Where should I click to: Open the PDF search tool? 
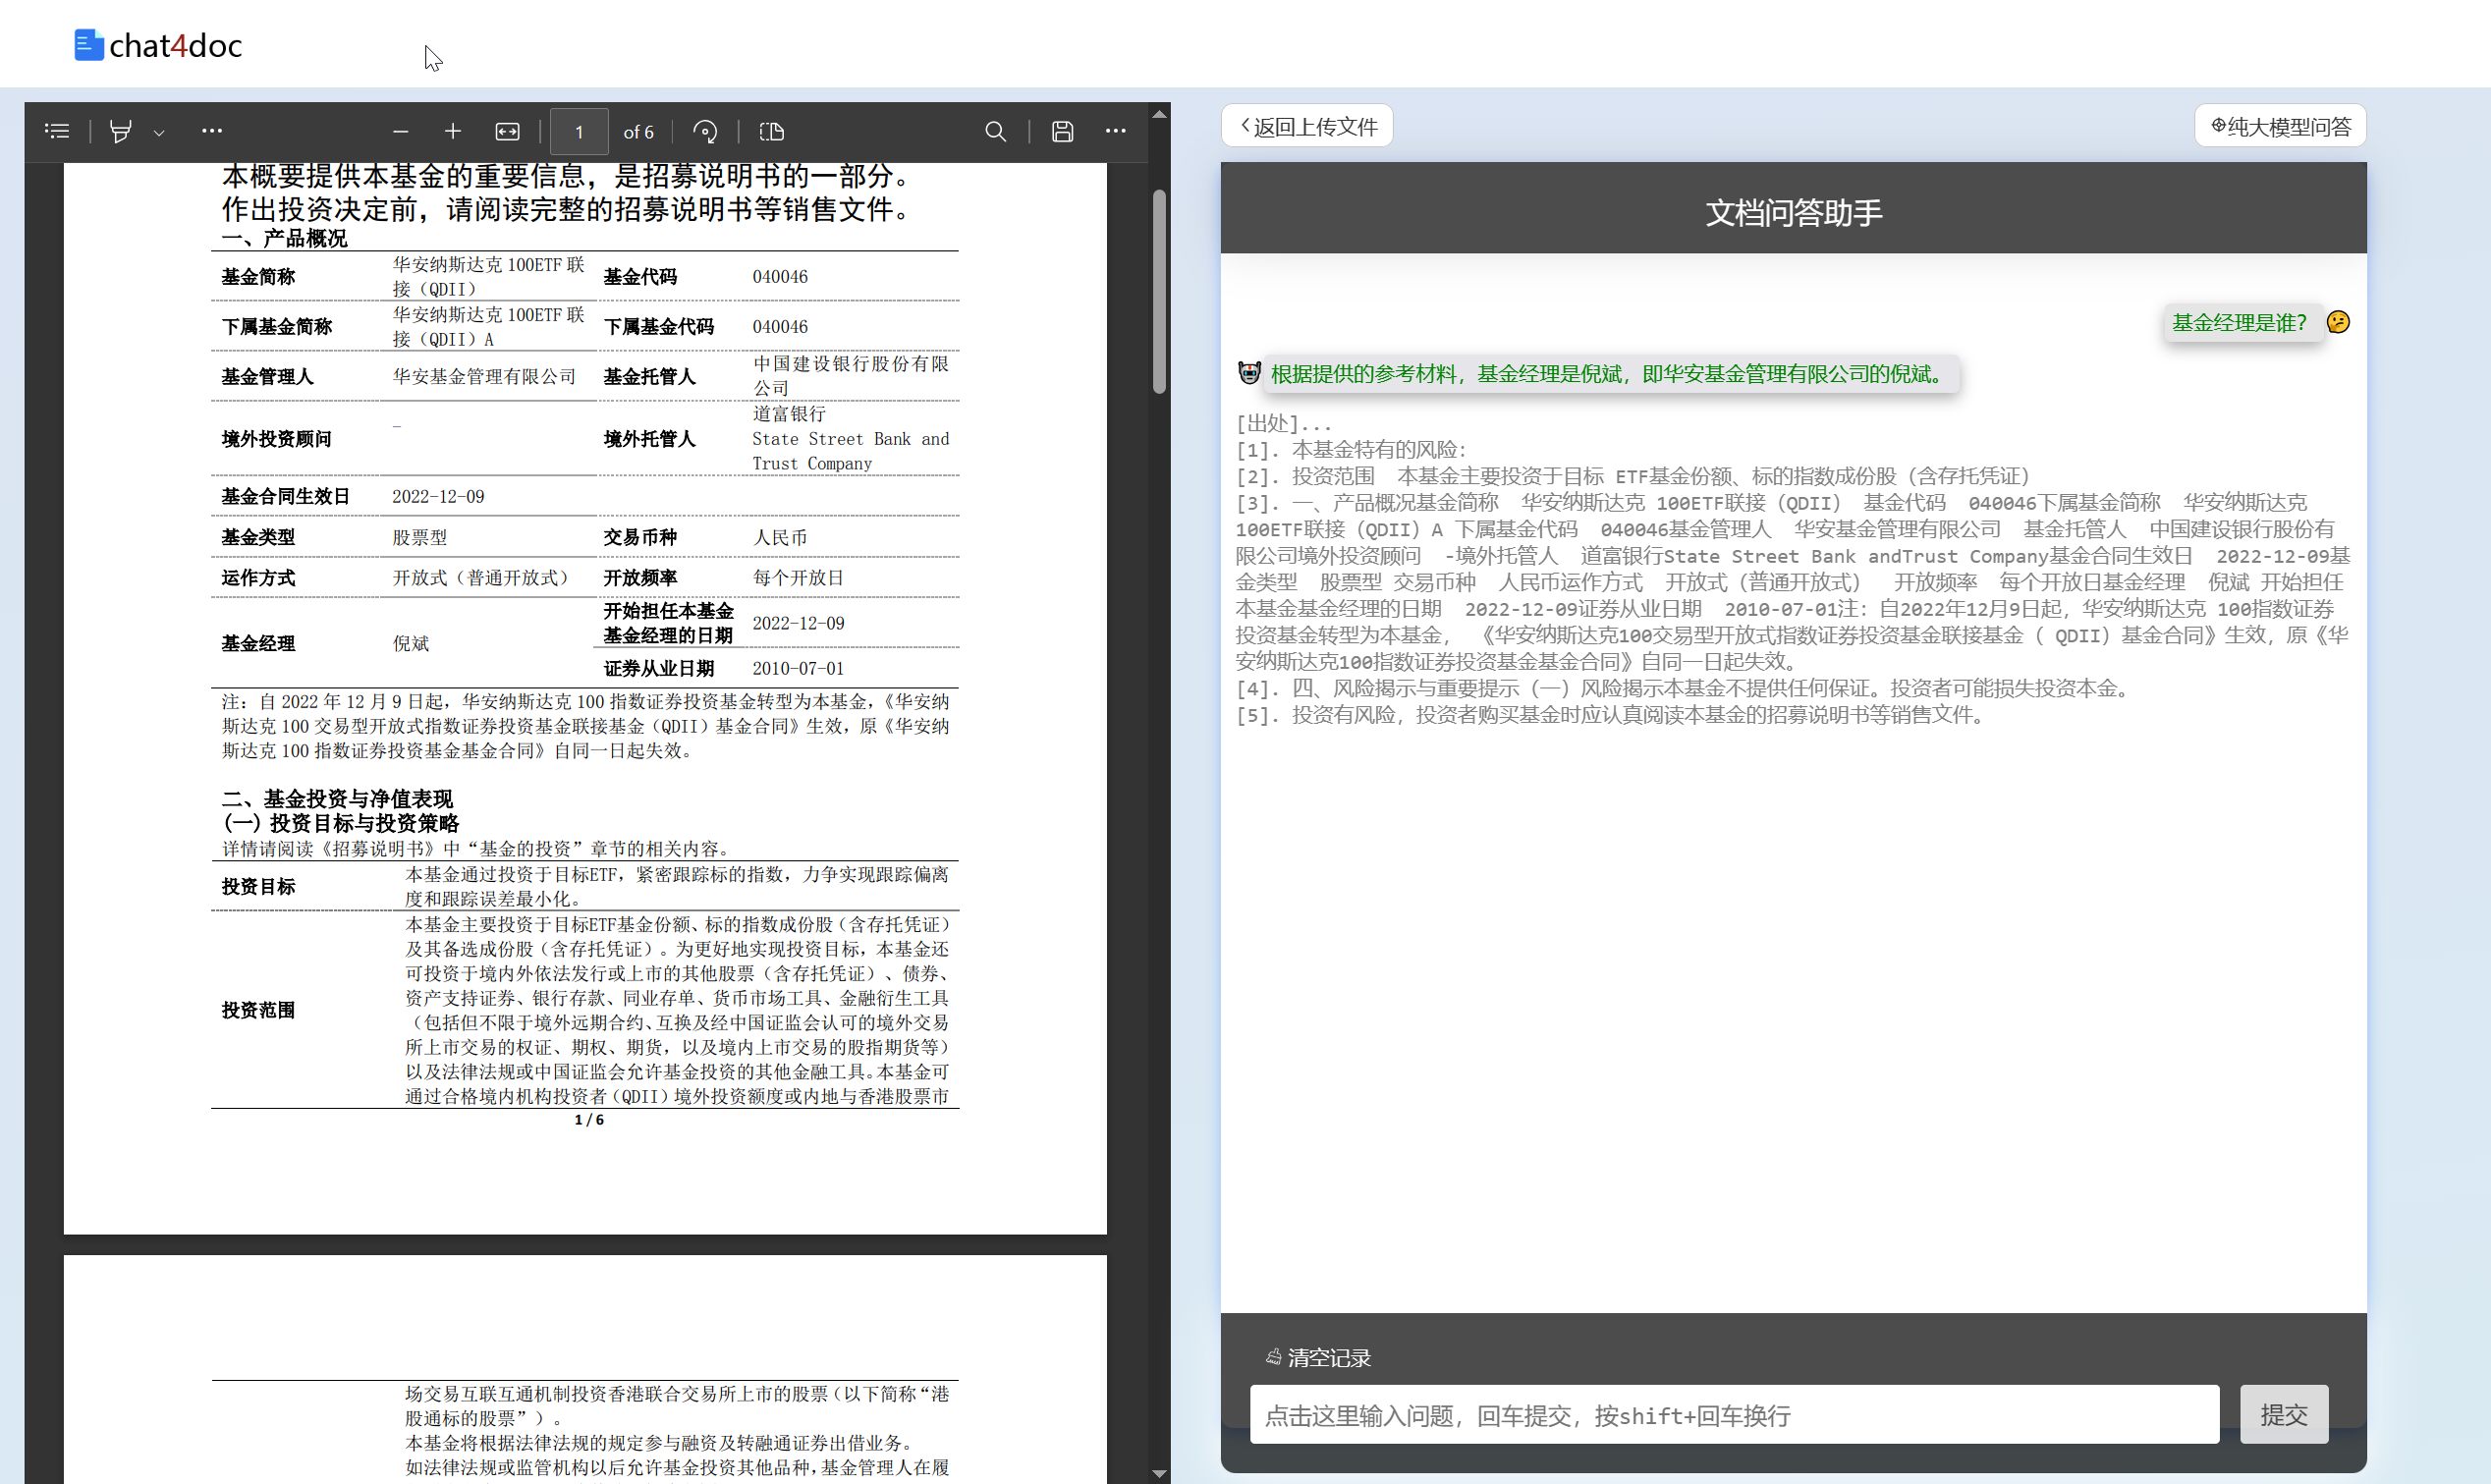[x=995, y=131]
